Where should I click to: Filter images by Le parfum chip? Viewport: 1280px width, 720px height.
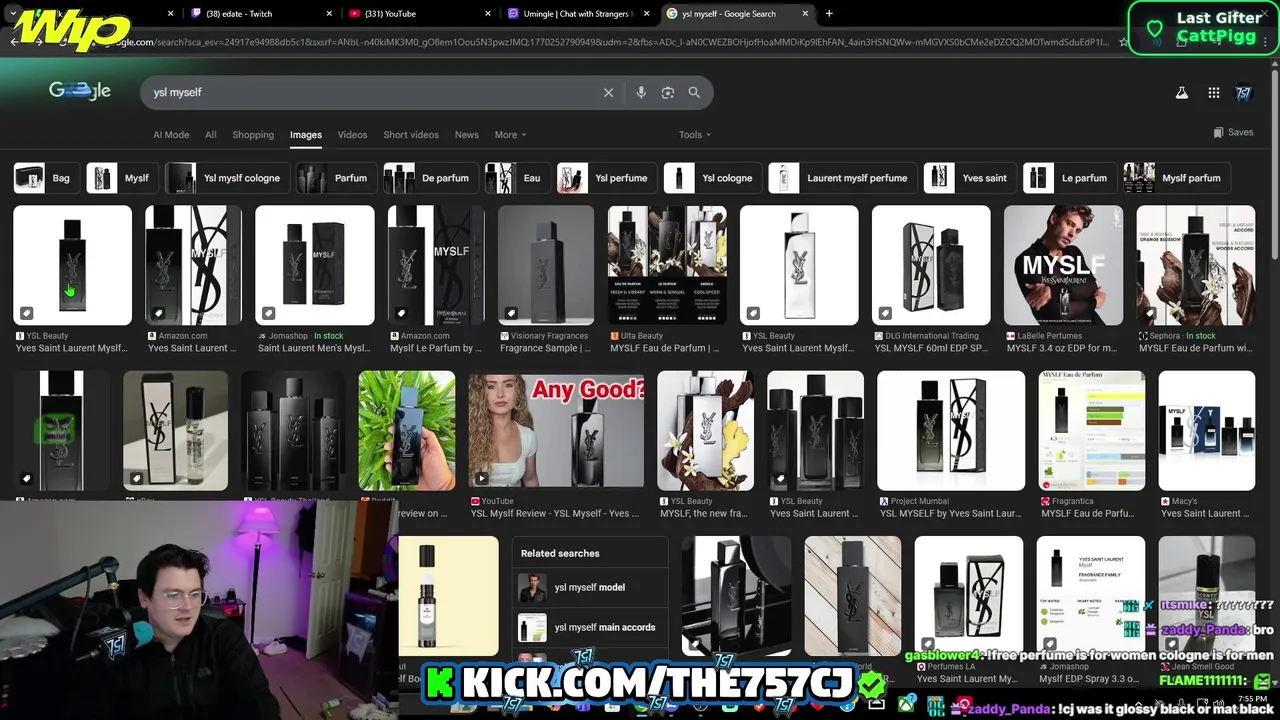pos(1069,178)
